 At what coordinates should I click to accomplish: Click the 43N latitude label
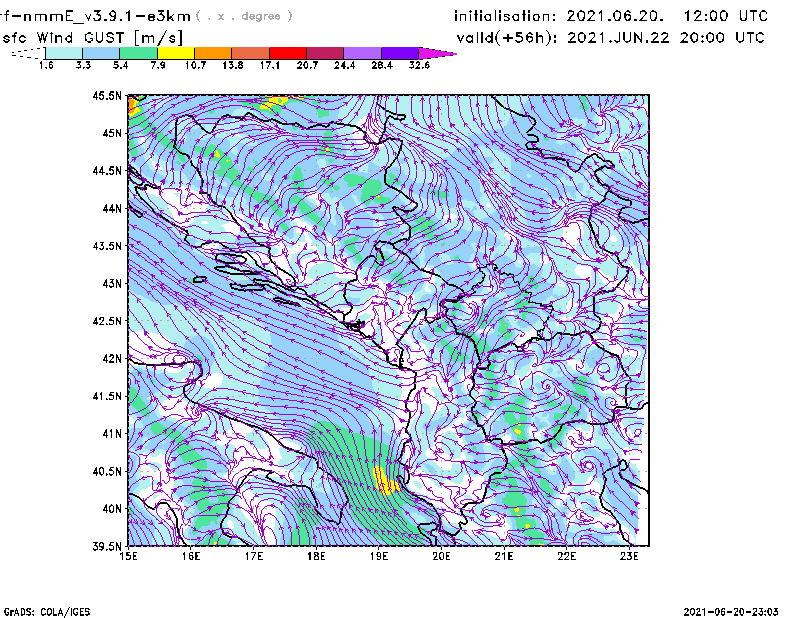(112, 283)
